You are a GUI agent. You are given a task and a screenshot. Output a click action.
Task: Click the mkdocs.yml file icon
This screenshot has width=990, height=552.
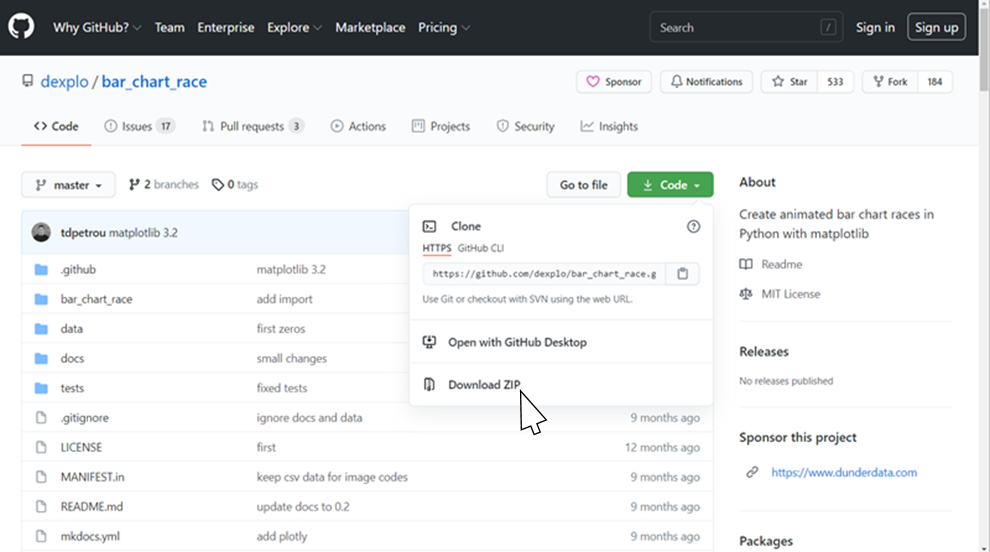pyautogui.click(x=41, y=536)
